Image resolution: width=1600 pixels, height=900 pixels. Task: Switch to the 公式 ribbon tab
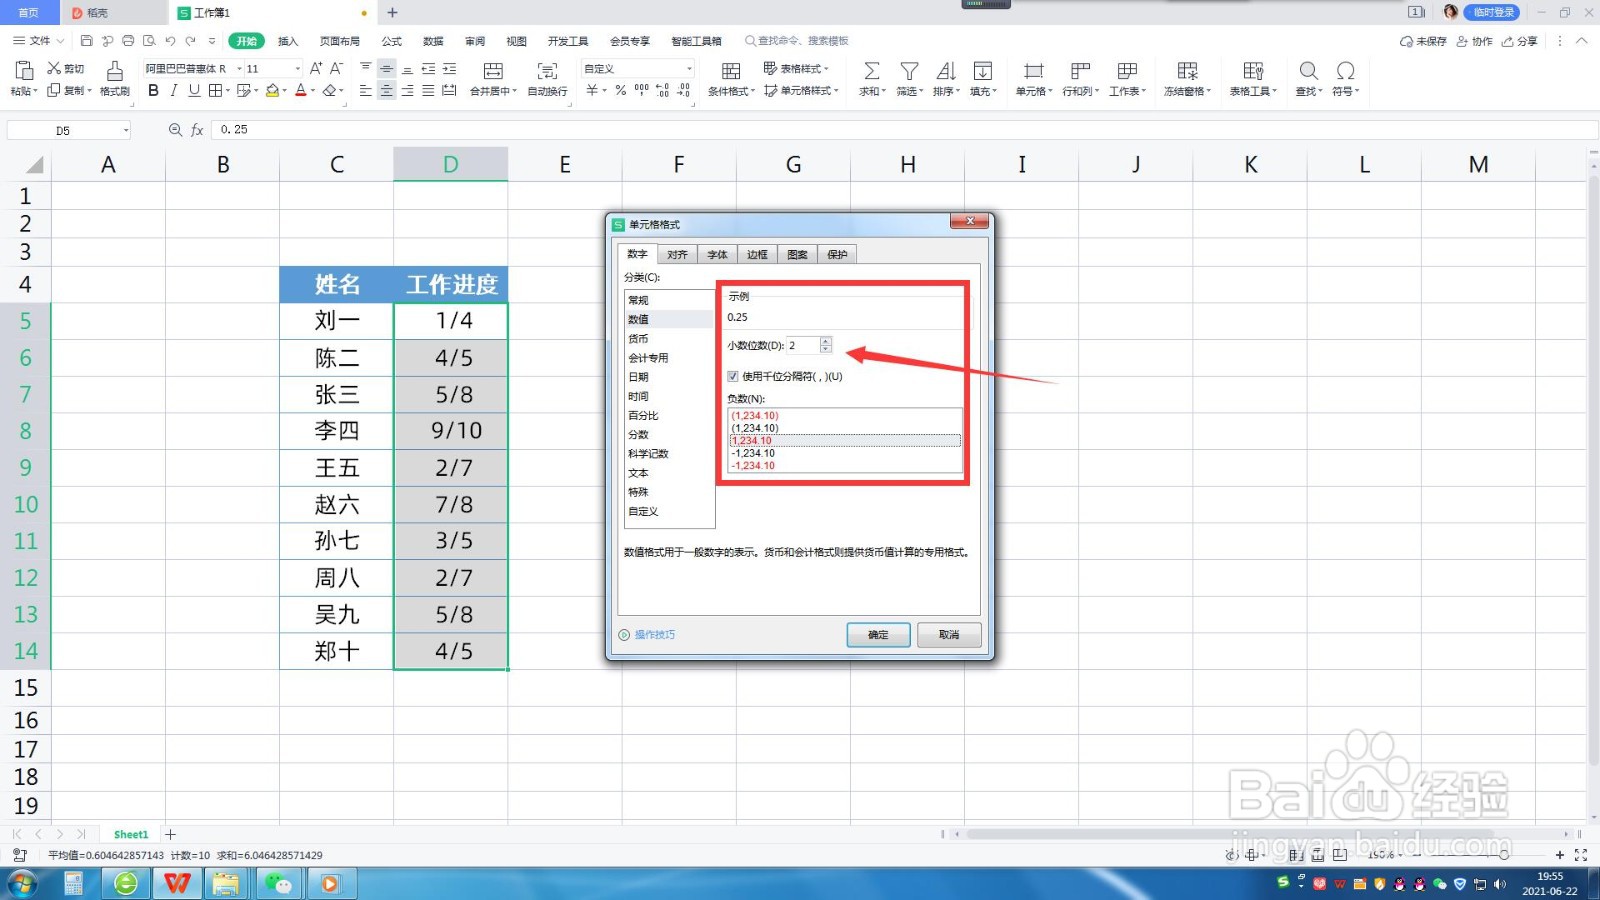(391, 41)
